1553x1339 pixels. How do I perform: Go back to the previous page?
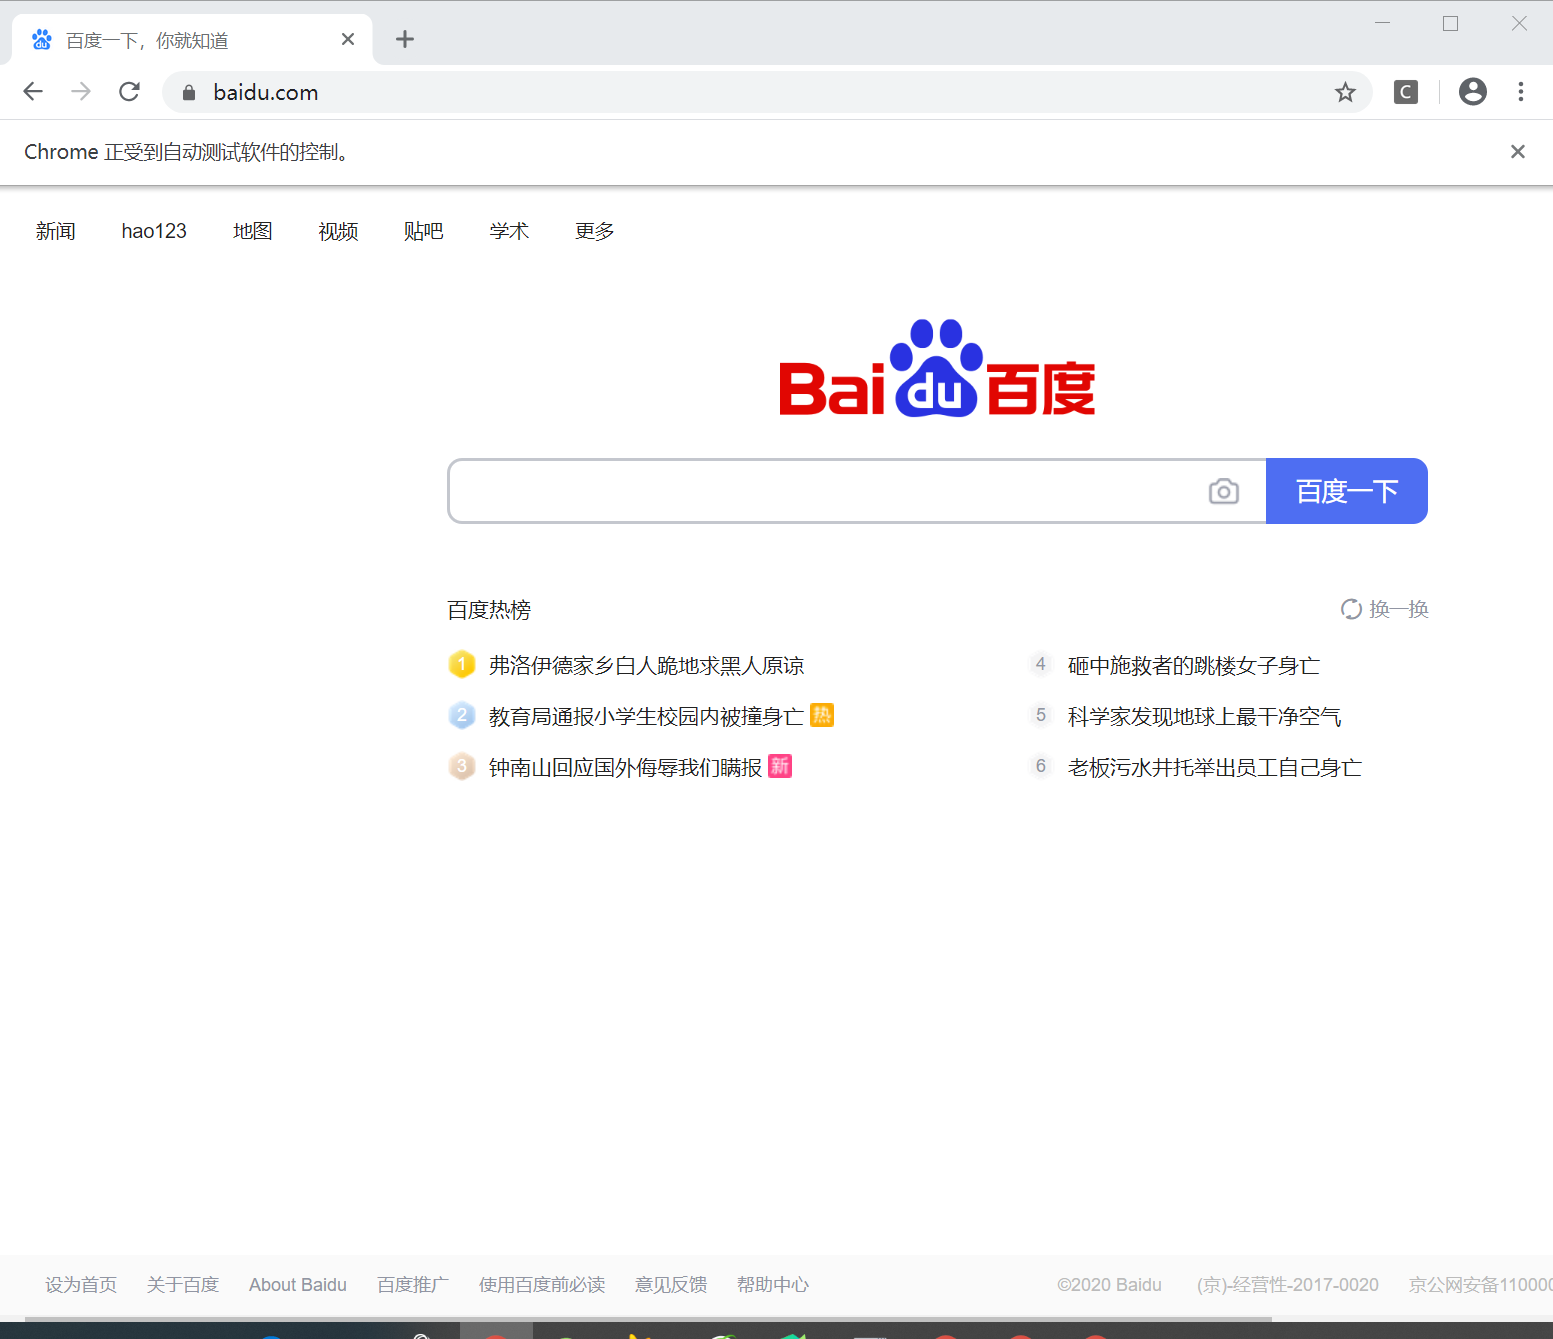33,92
